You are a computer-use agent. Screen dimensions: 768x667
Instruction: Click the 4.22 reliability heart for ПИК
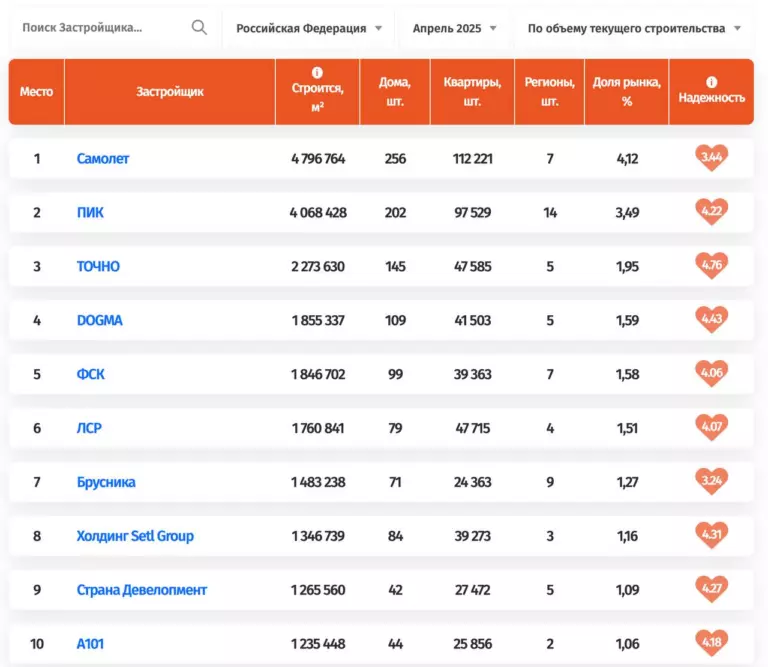pyautogui.click(x=712, y=212)
